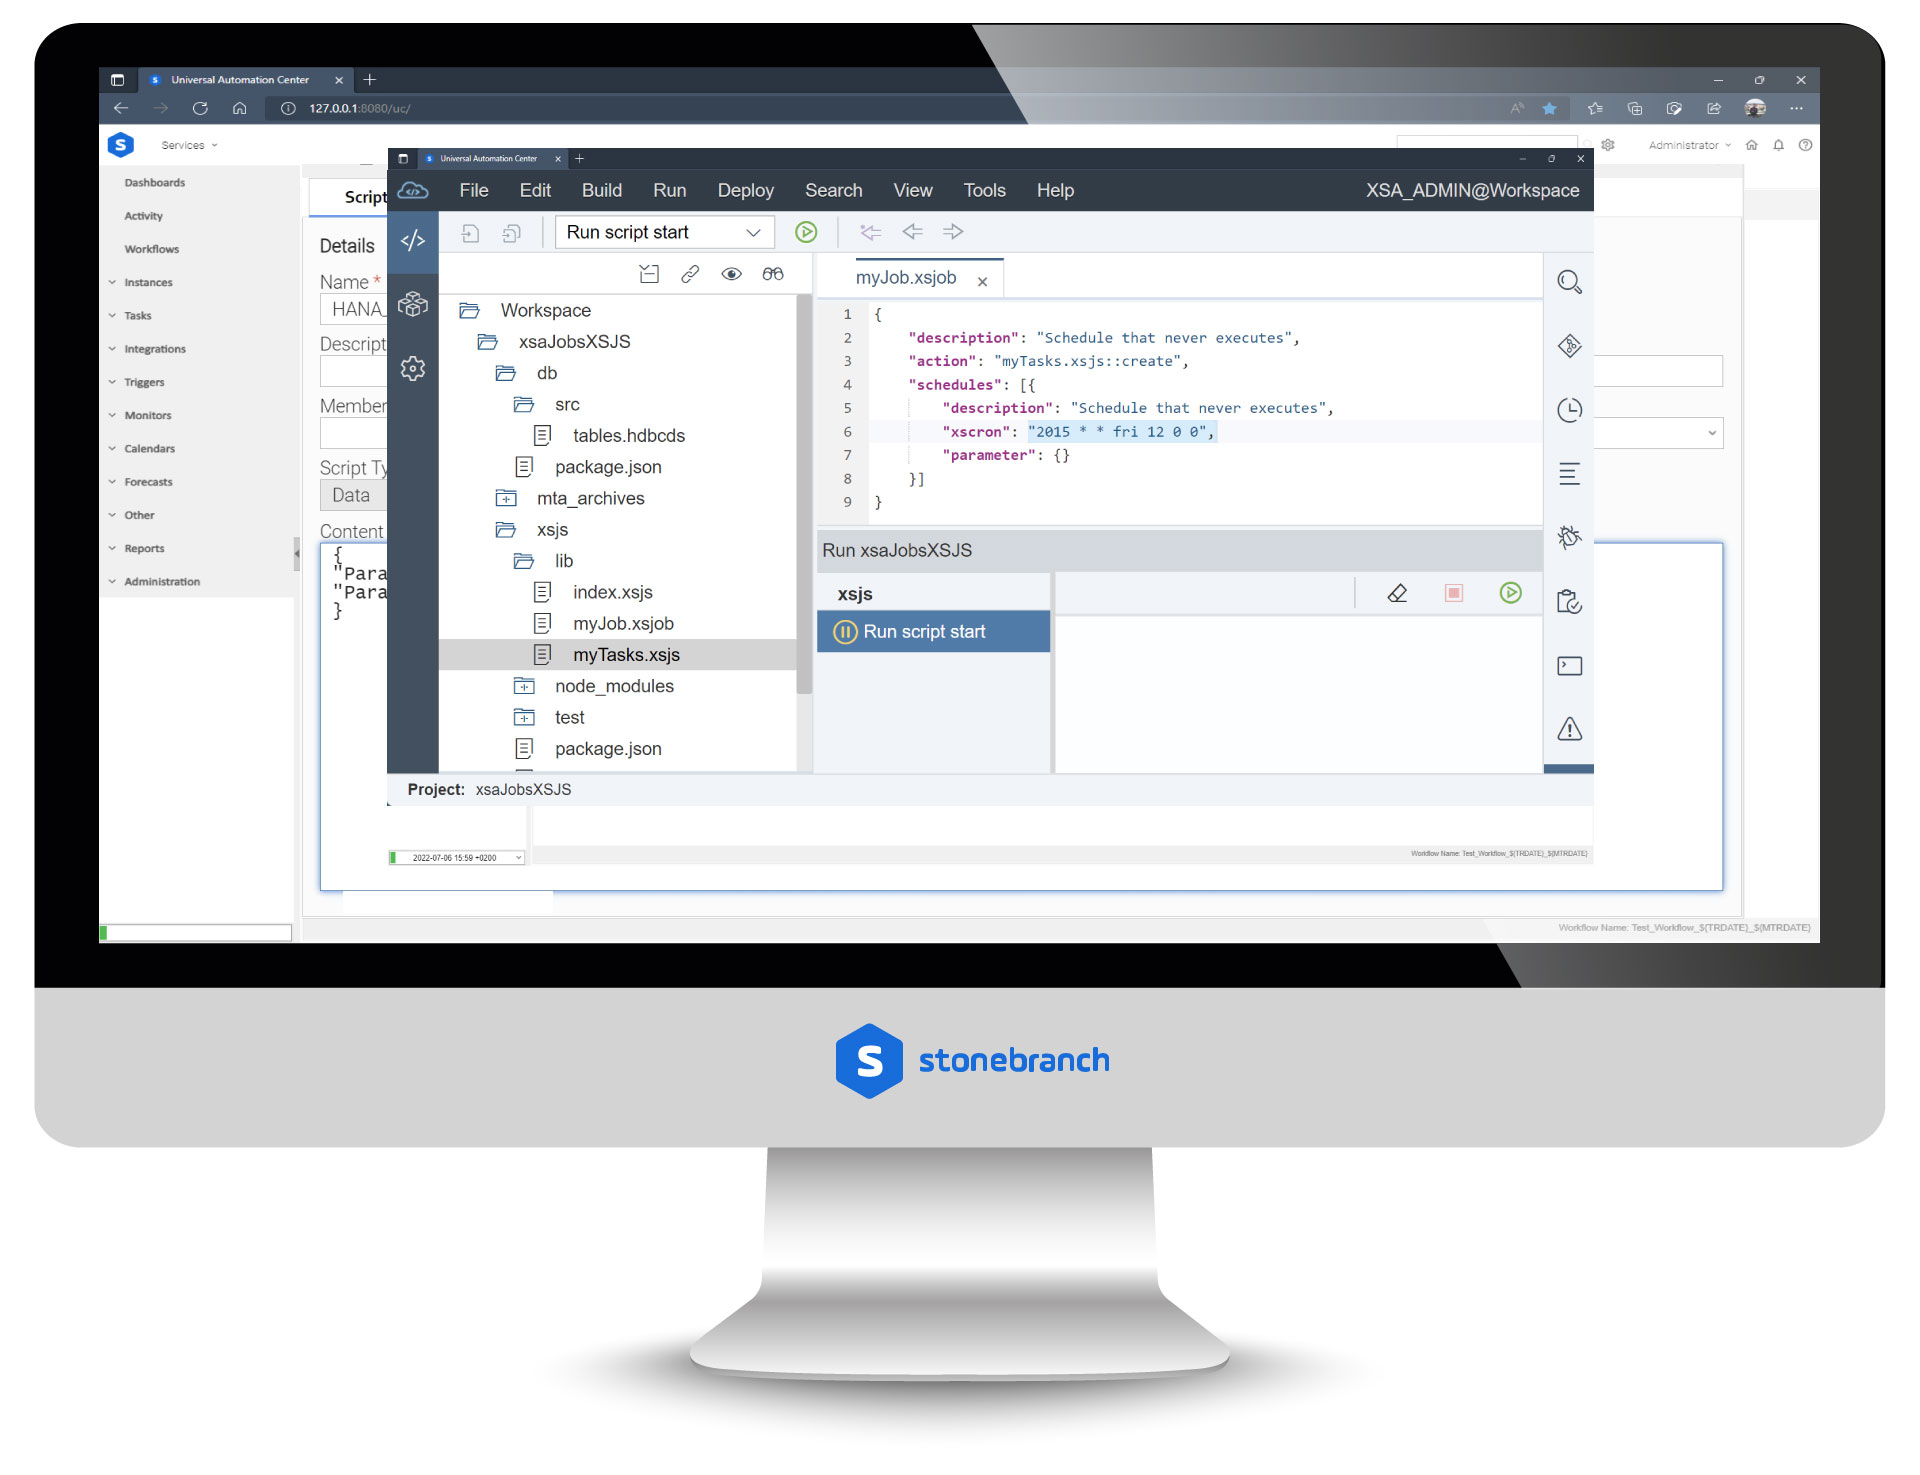Open the Tools menu
The width and height of the screenshot is (1920, 1475).
coord(985,190)
